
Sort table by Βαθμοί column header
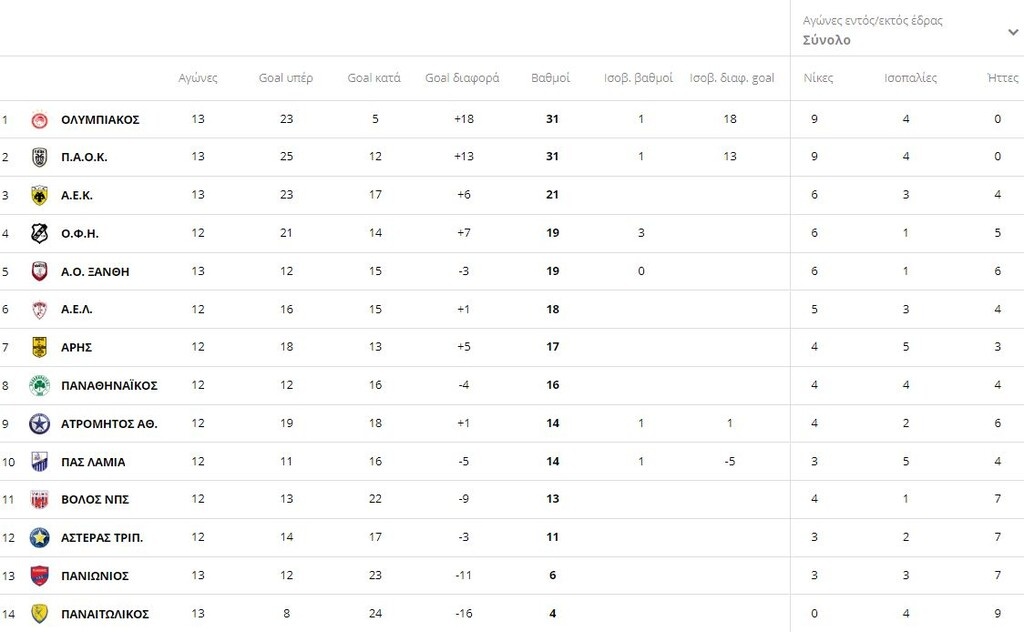tap(550, 78)
